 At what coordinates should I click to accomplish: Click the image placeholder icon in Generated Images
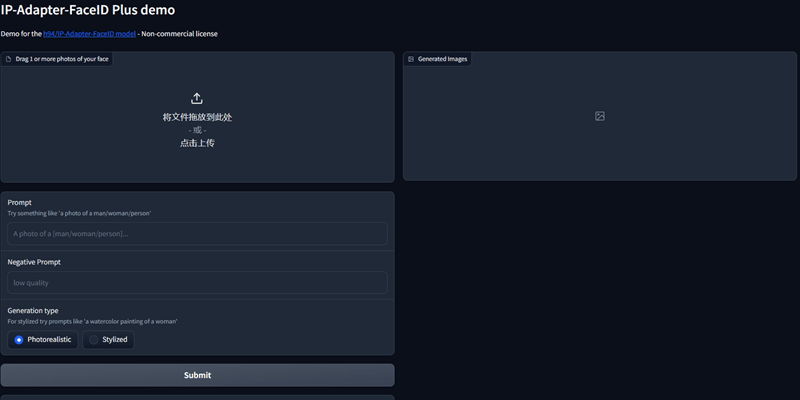600,116
